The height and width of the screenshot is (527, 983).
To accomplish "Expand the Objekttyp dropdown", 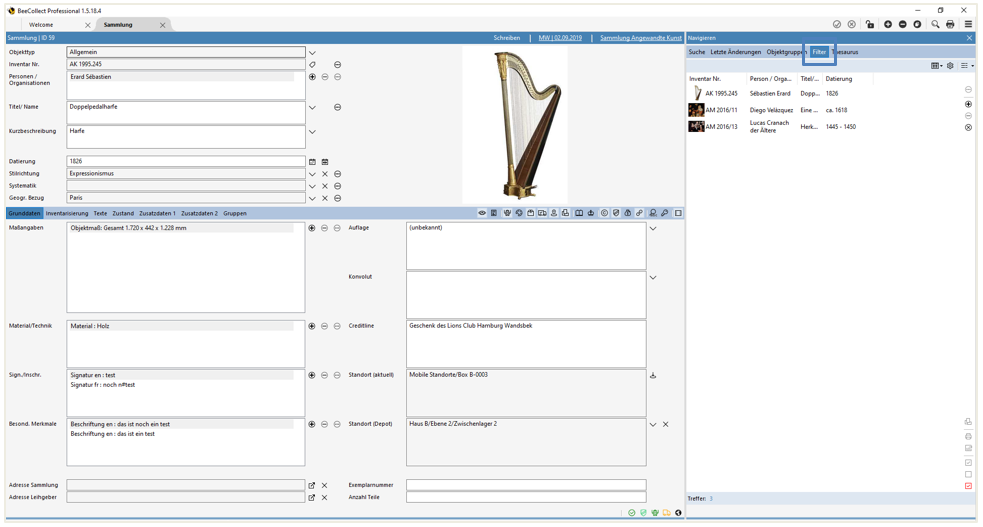I will 312,53.
